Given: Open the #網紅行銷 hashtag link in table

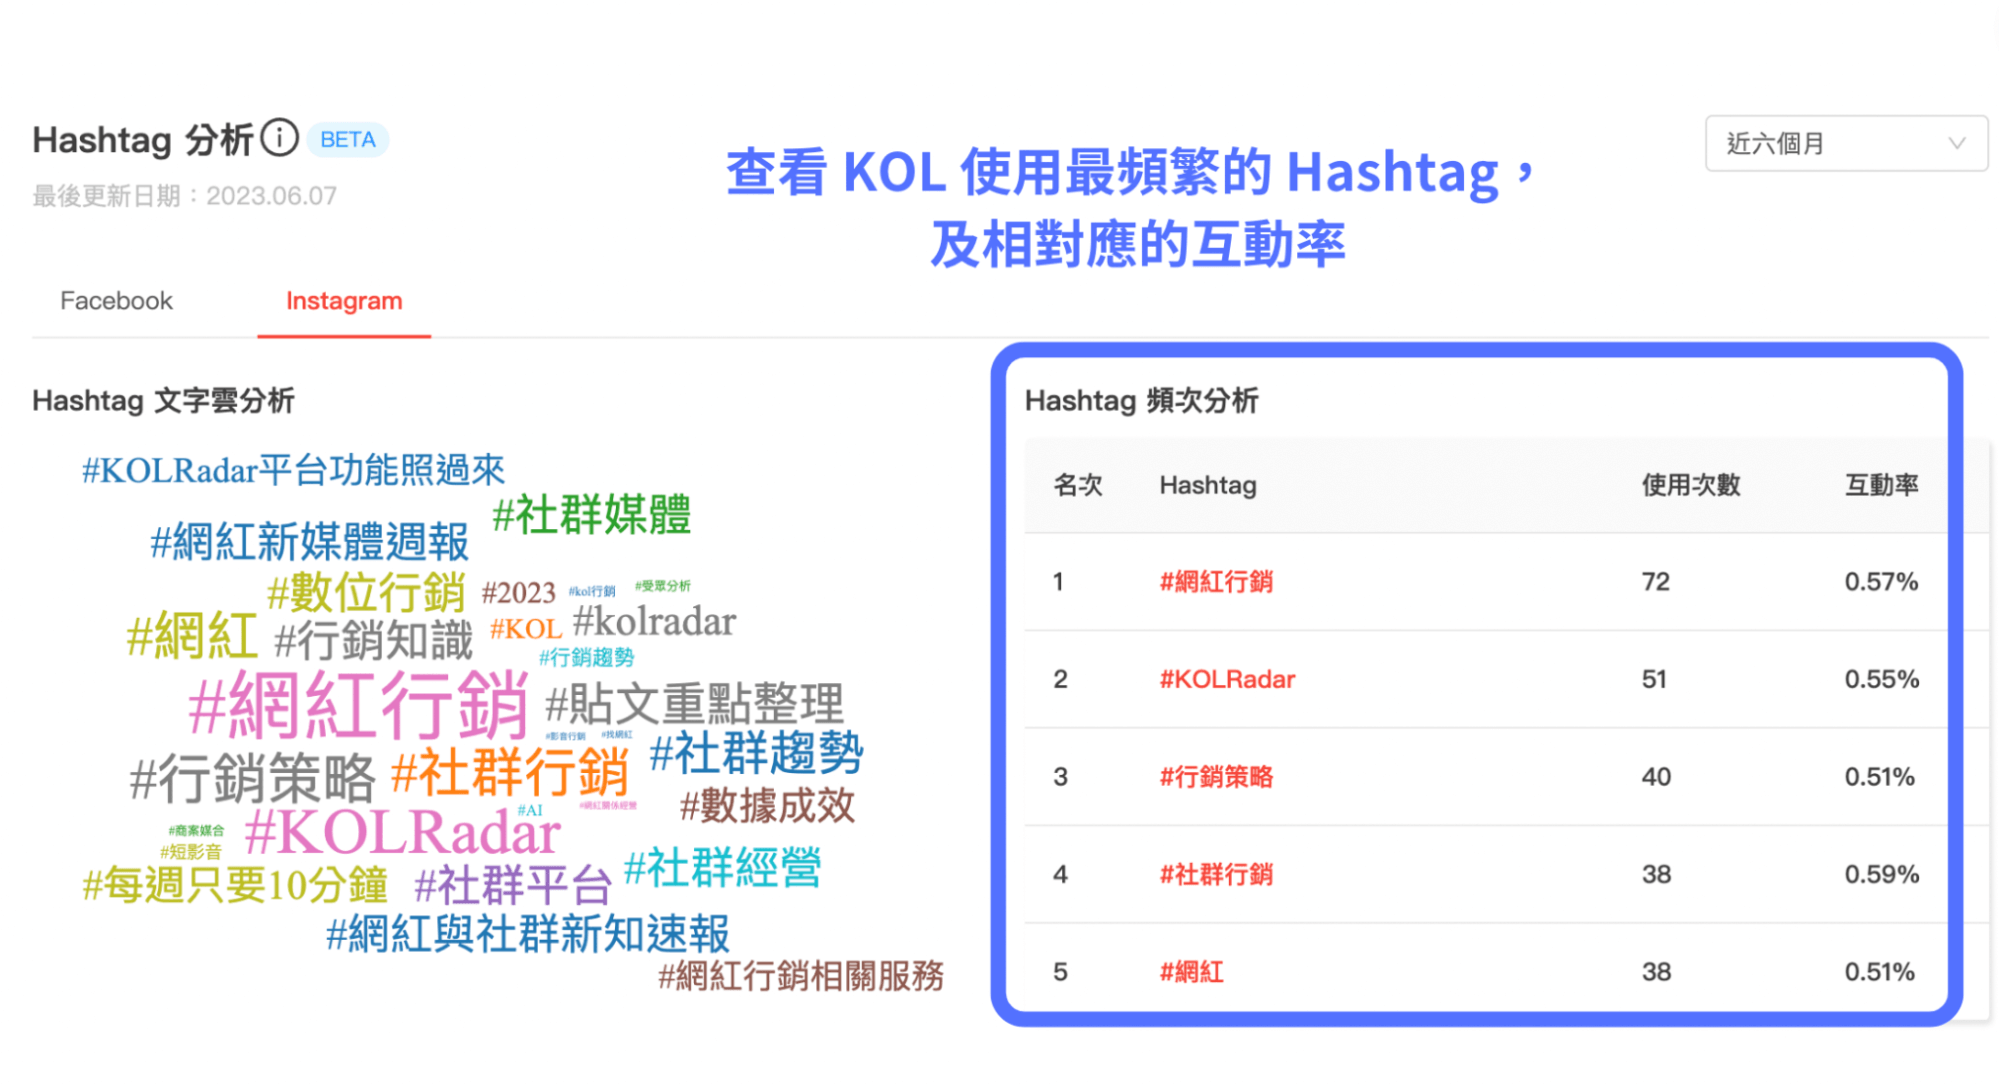Looking at the screenshot, I should click(1216, 582).
